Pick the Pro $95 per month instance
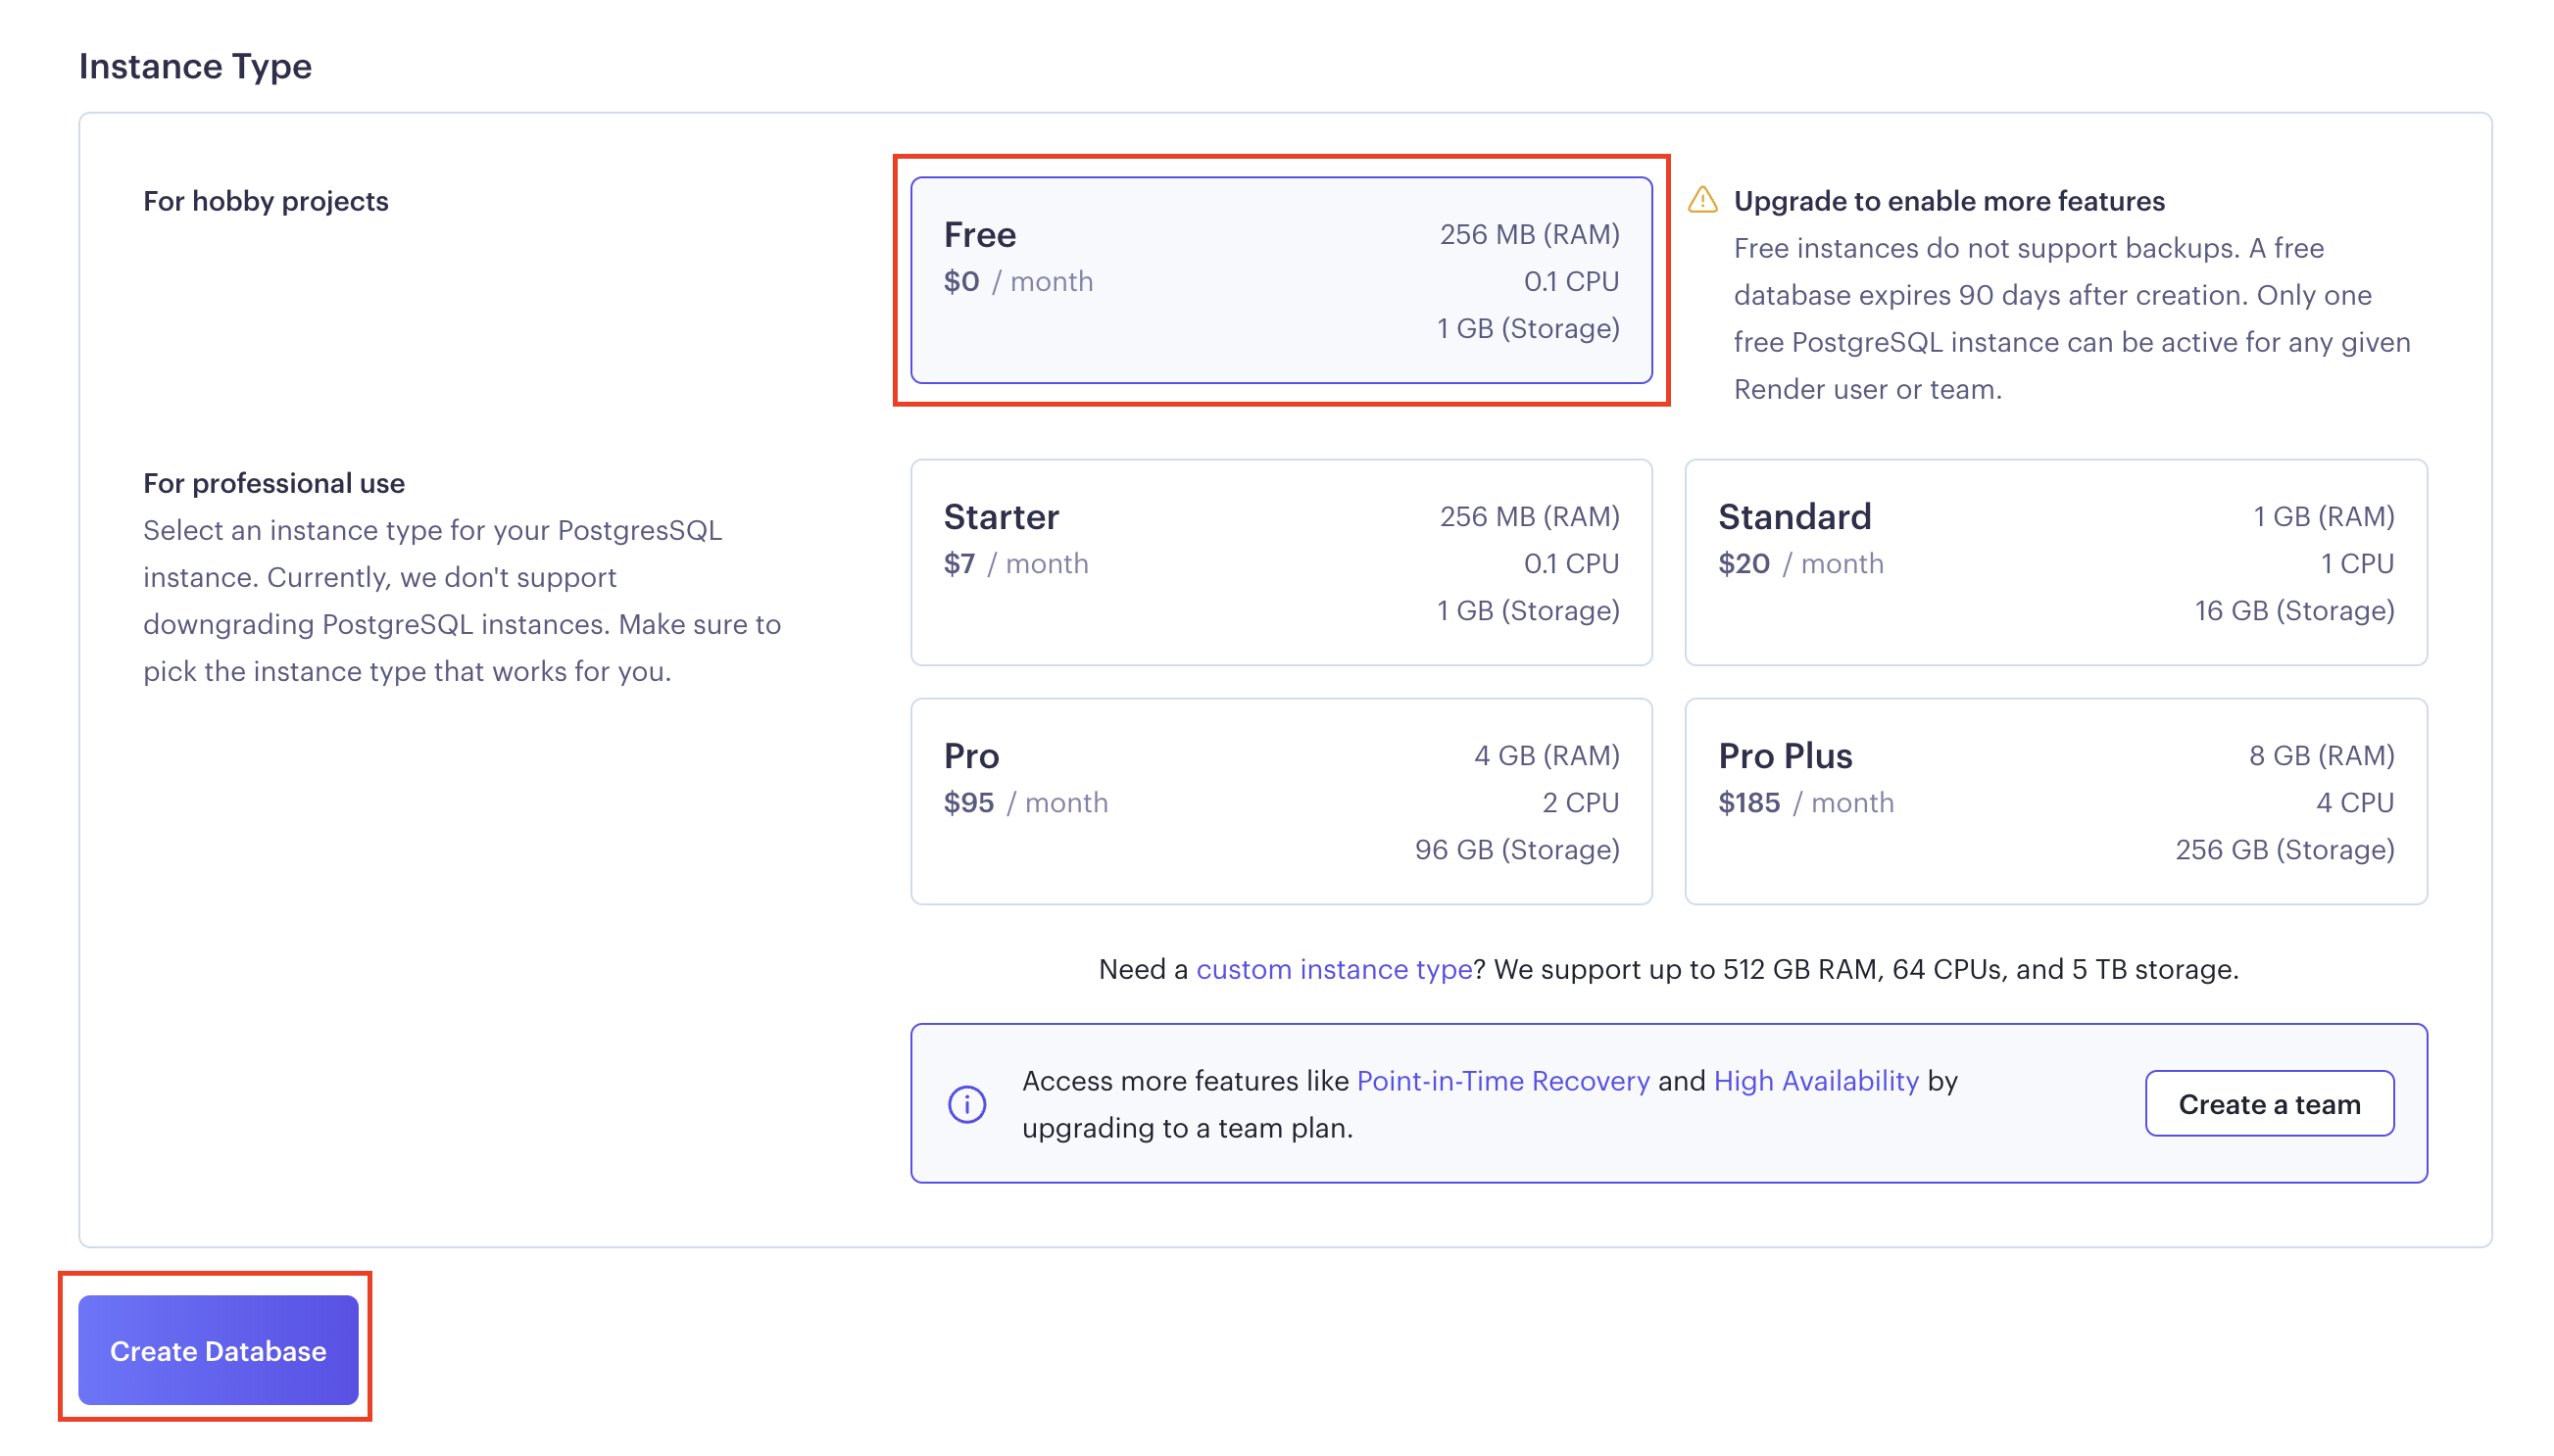The width and height of the screenshot is (2554, 1456). pyautogui.click(x=1280, y=801)
